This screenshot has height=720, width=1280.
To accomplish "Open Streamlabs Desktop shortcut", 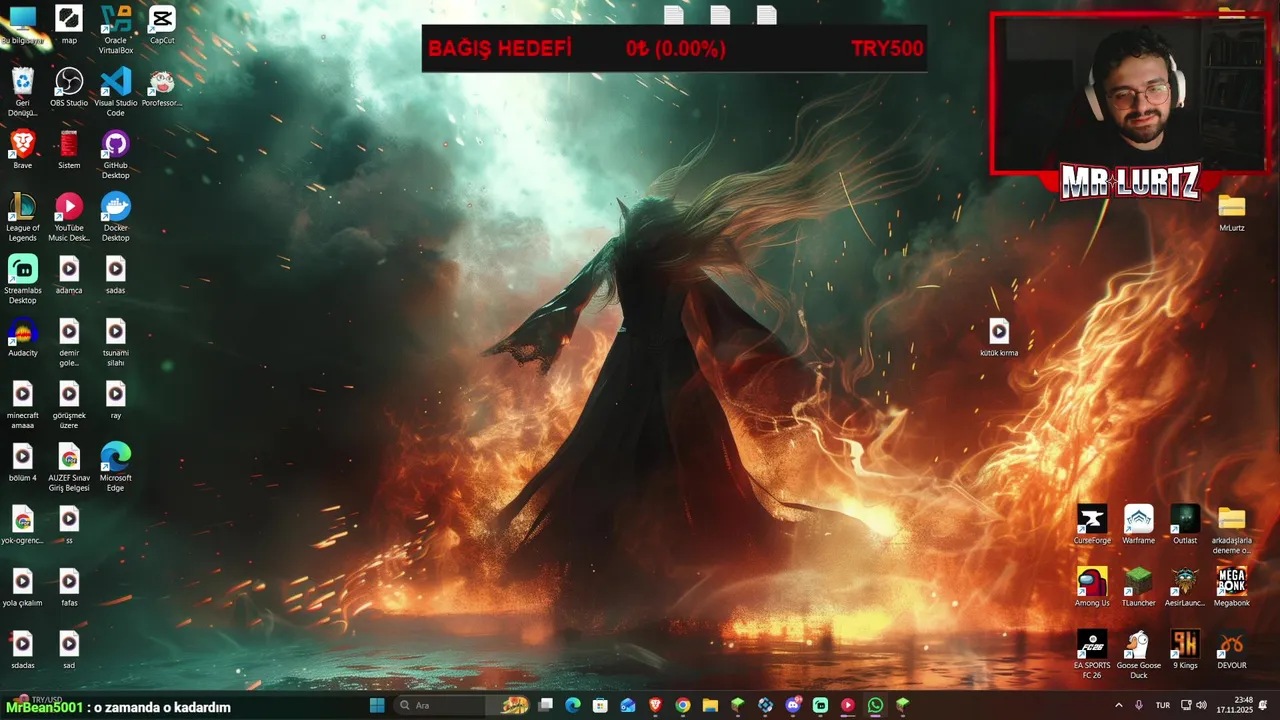I will 22,279.
